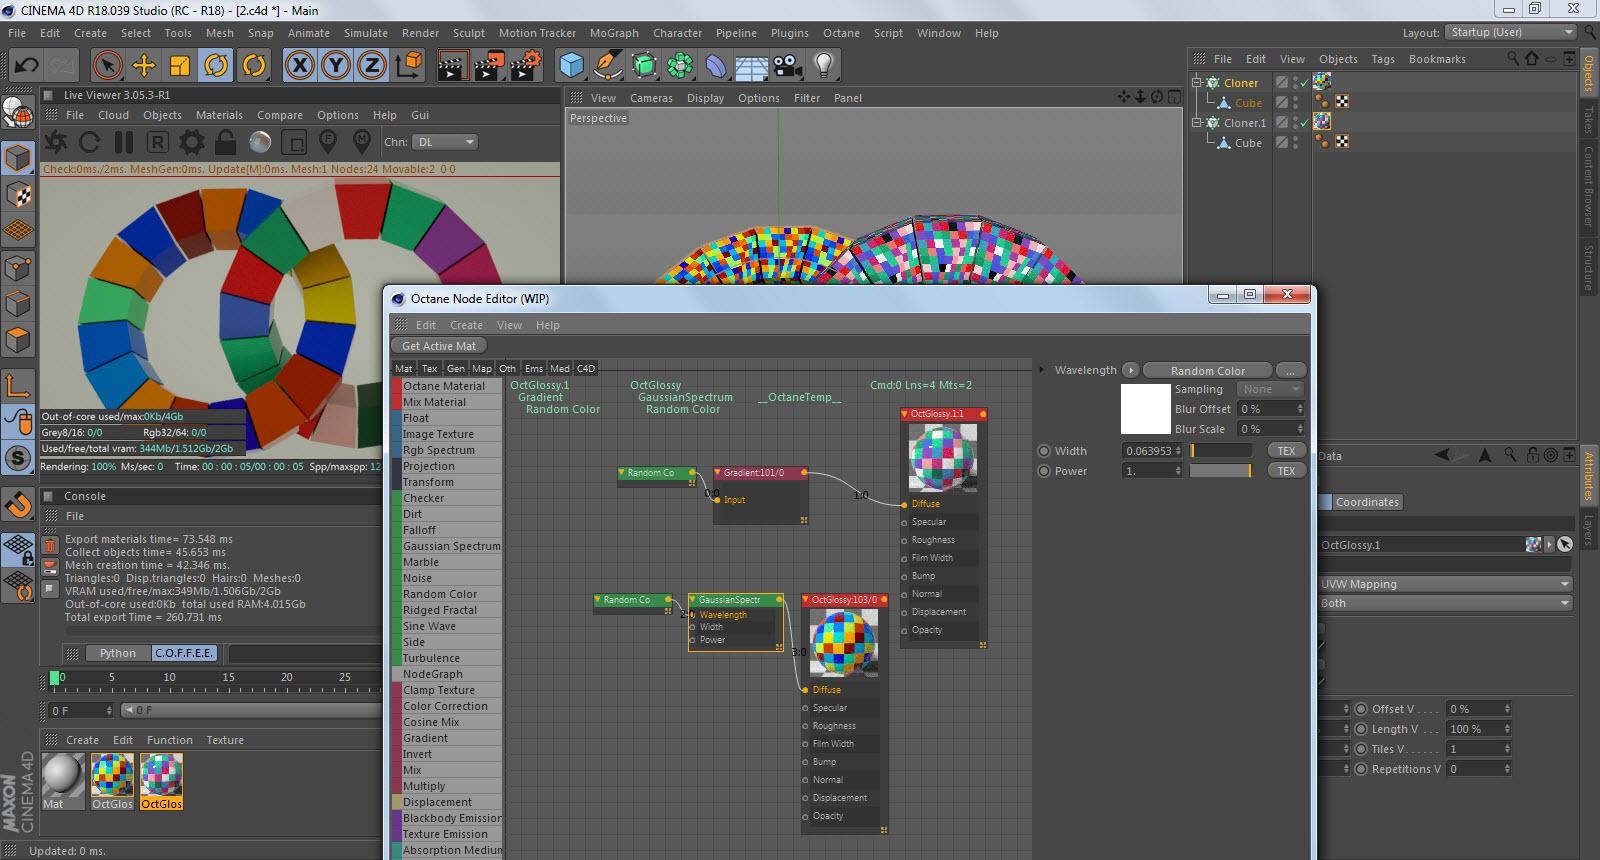Open the Sampling None dropdown
The width and height of the screenshot is (1600, 860).
pyautogui.click(x=1270, y=389)
